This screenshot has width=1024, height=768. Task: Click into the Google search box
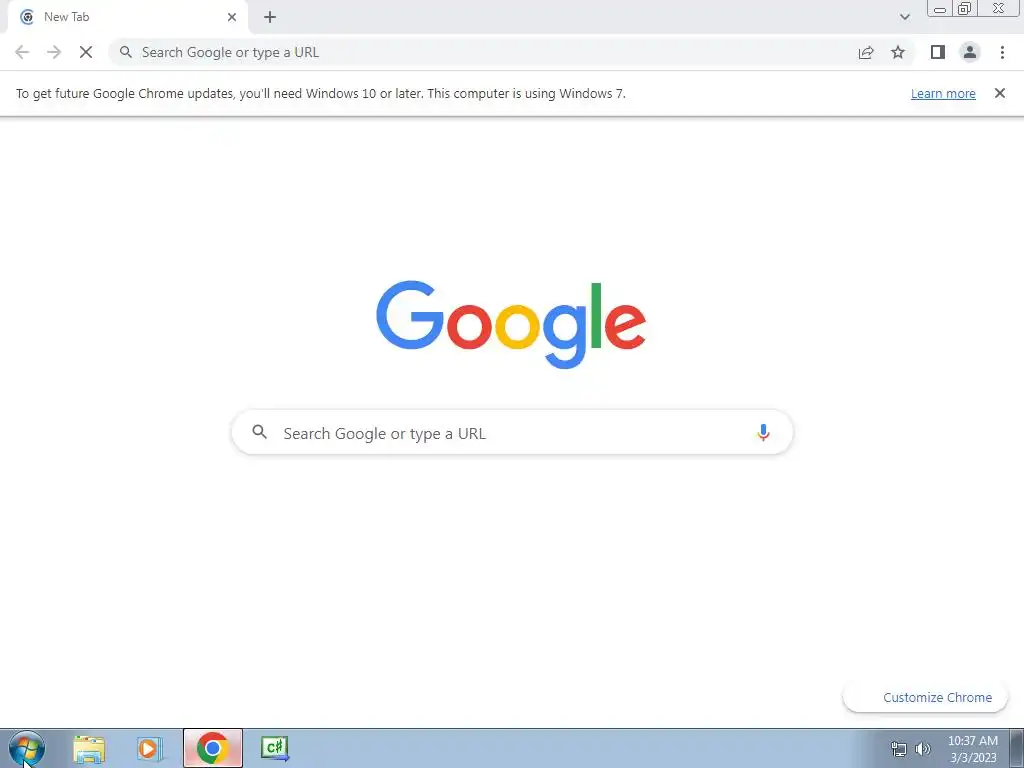pos(512,432)
